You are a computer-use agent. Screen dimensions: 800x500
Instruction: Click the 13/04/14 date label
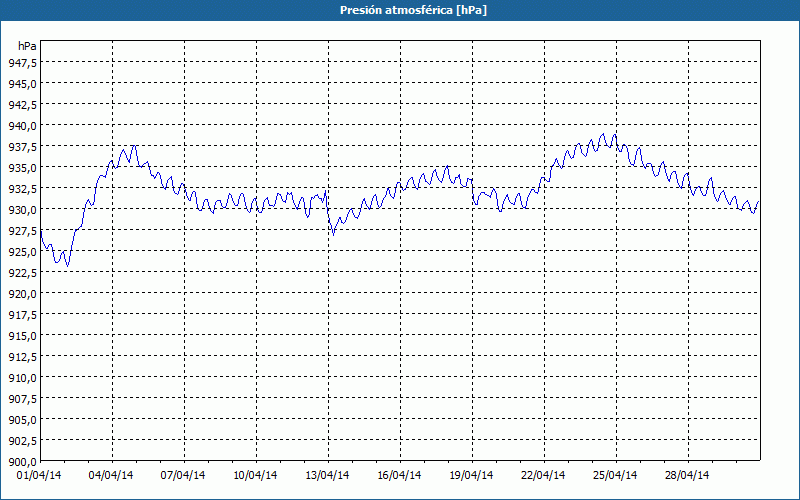click(327, 476)
